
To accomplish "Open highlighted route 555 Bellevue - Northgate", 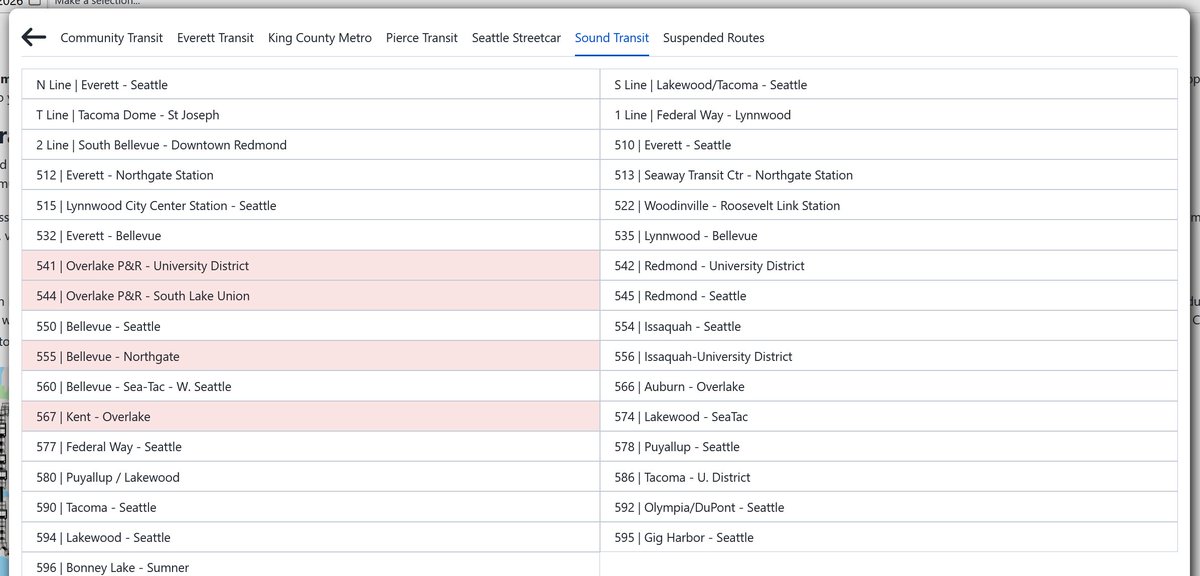I will click(310, 356).
